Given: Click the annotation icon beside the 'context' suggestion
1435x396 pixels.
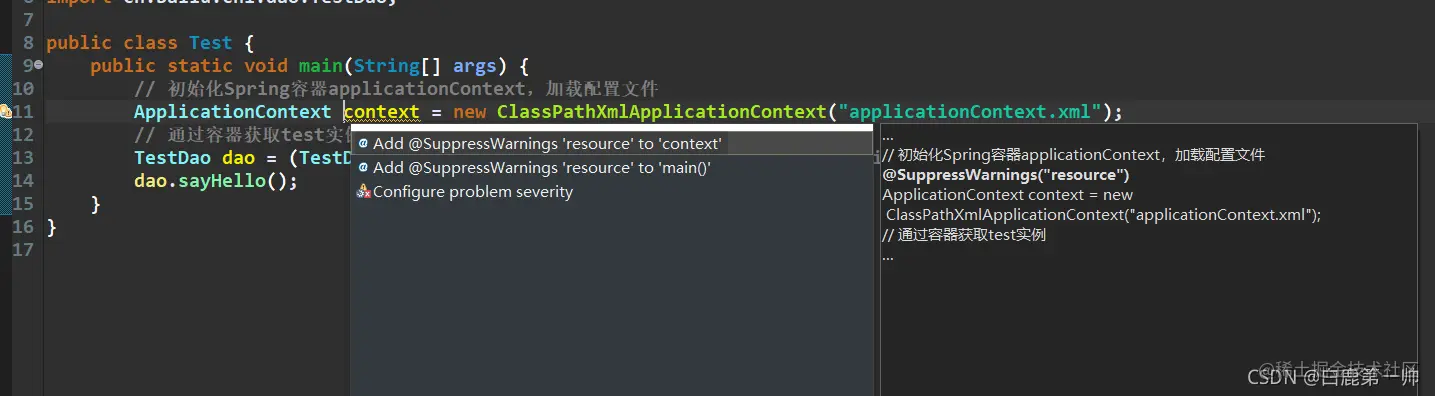Looking at the screenshot, I should [x=364, y=143].
